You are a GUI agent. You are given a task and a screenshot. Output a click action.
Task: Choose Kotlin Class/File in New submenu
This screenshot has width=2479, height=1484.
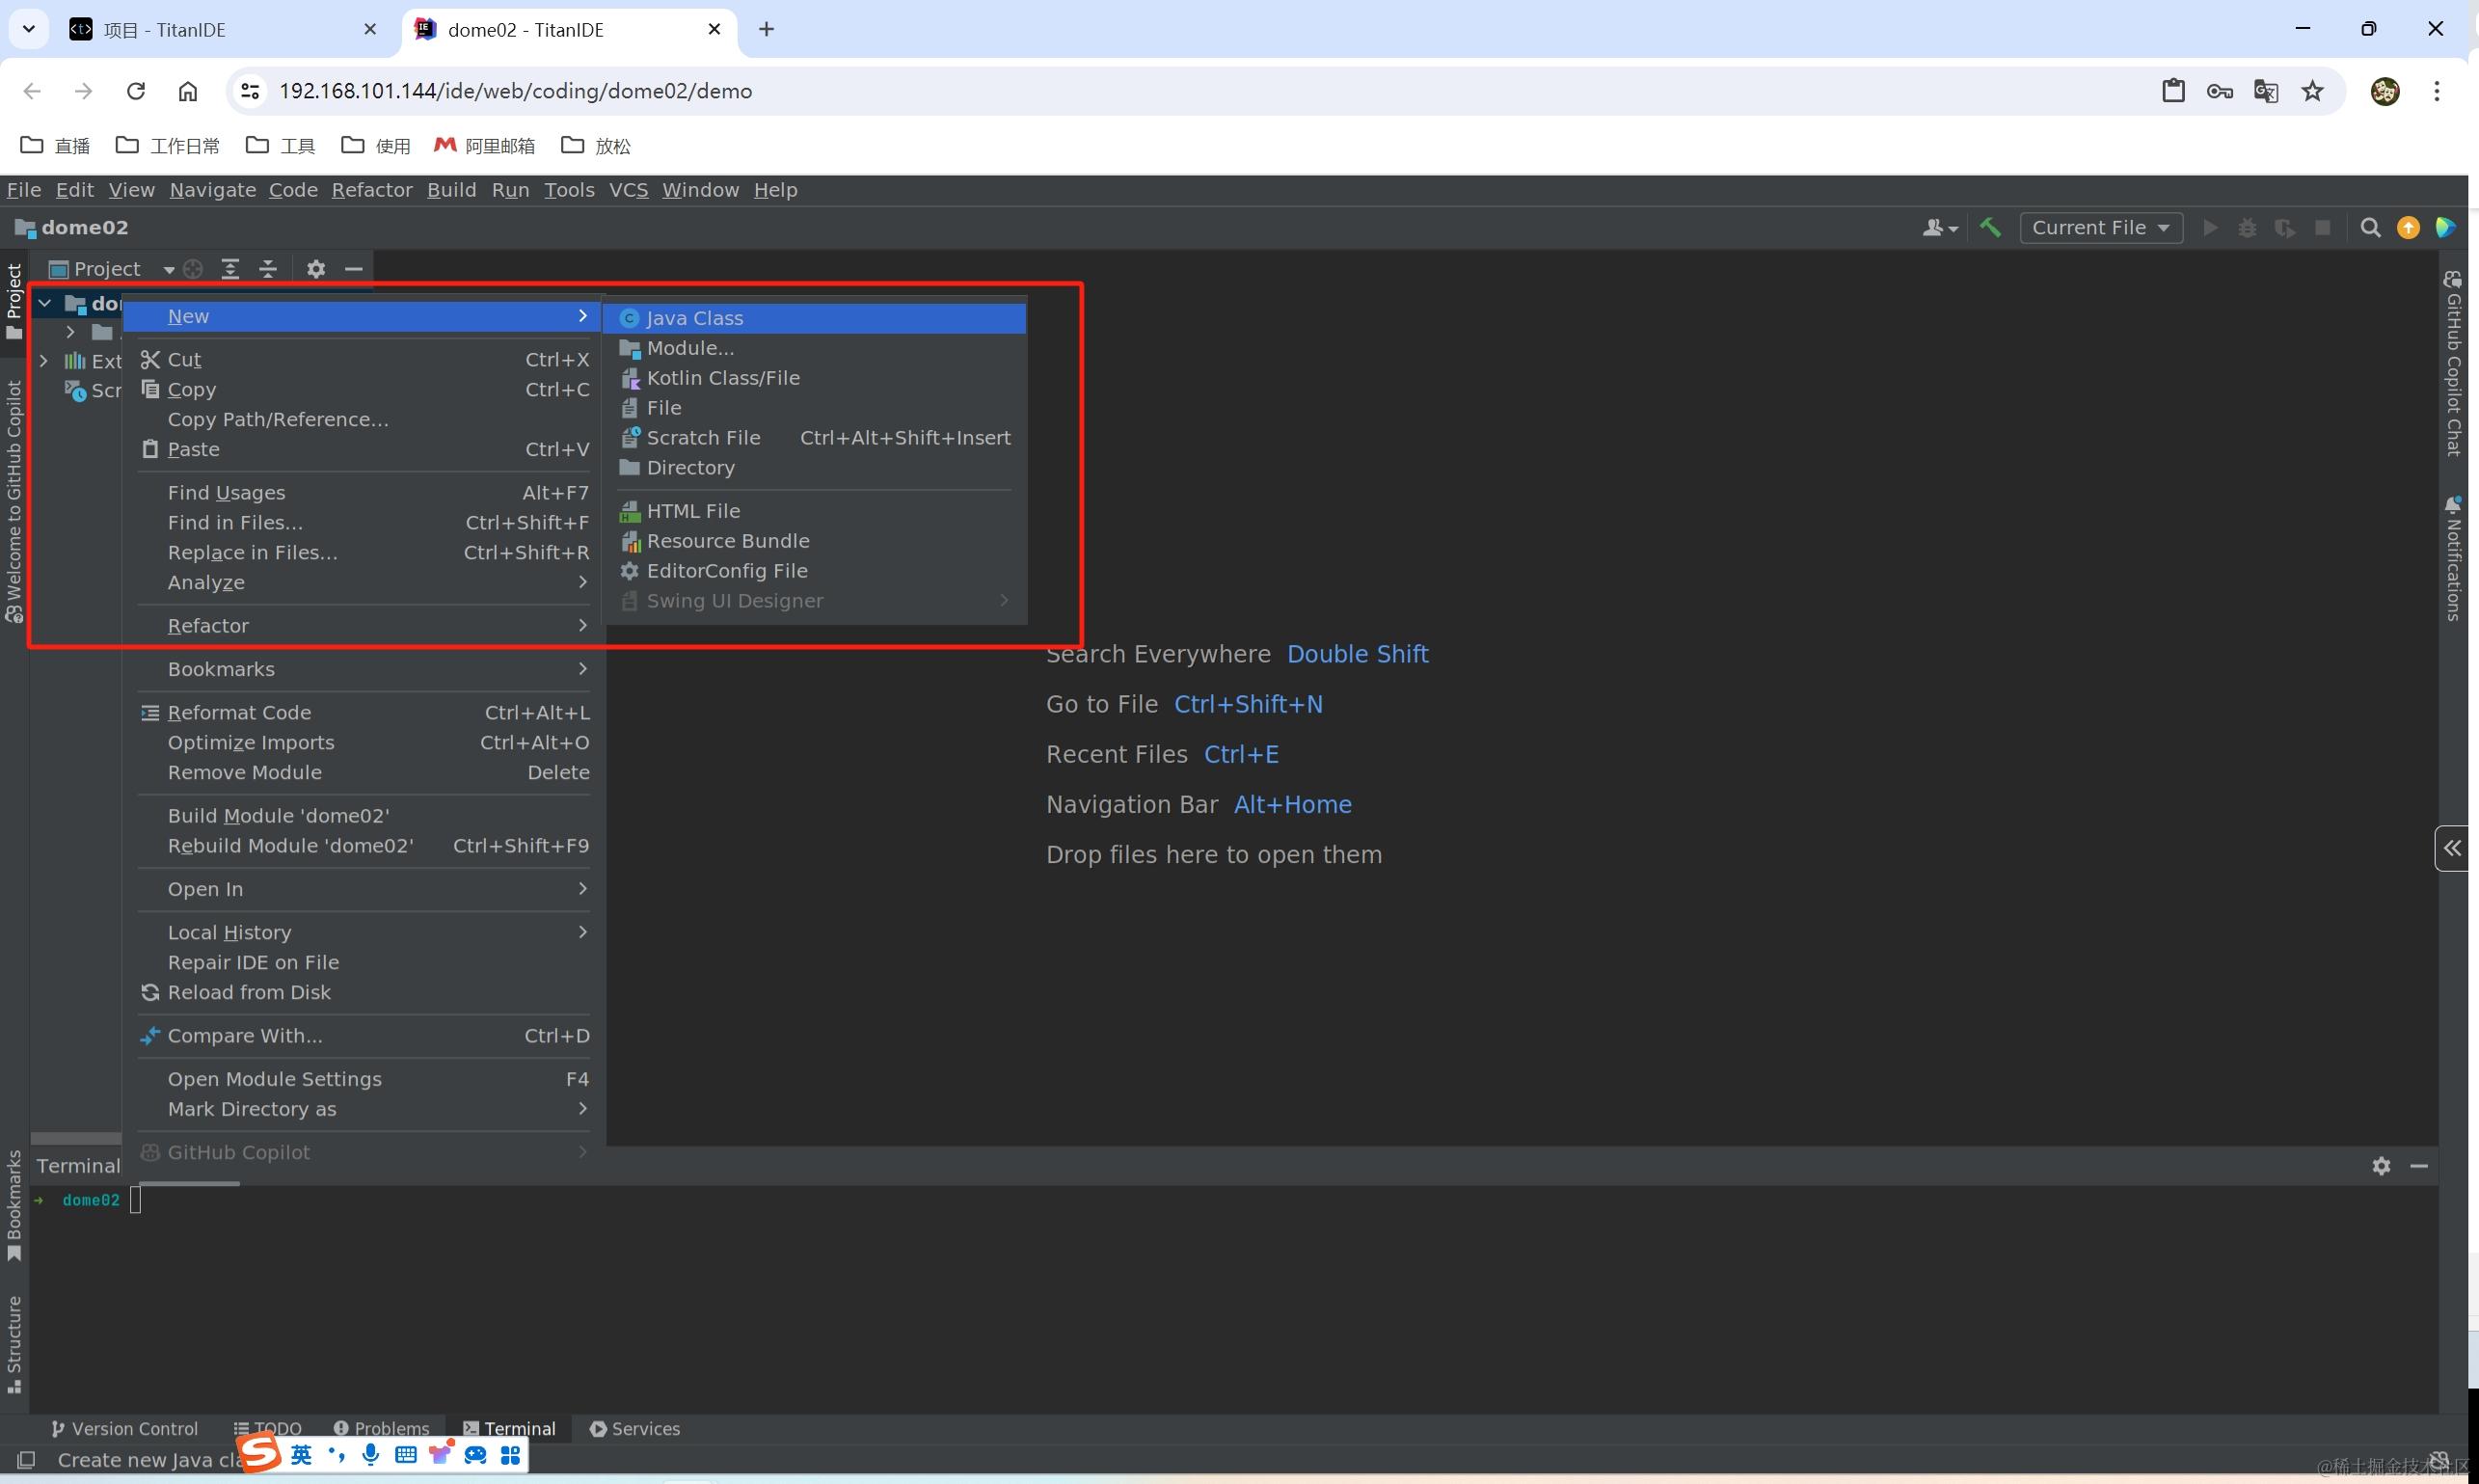pos(722,378)
